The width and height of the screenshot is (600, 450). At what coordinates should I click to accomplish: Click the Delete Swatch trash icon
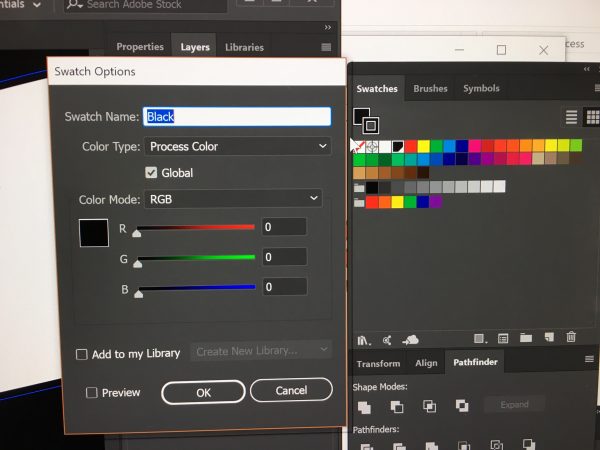pyautogui.click(x=571, y=339)
